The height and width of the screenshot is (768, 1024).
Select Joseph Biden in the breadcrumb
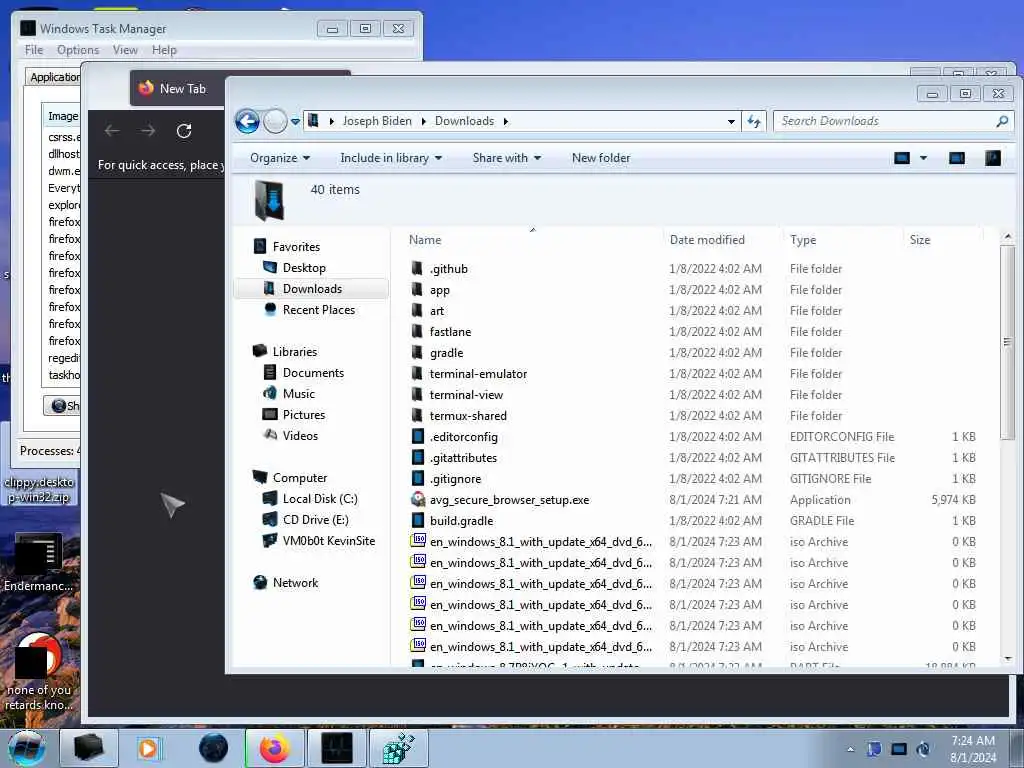(x=377, y=121)
